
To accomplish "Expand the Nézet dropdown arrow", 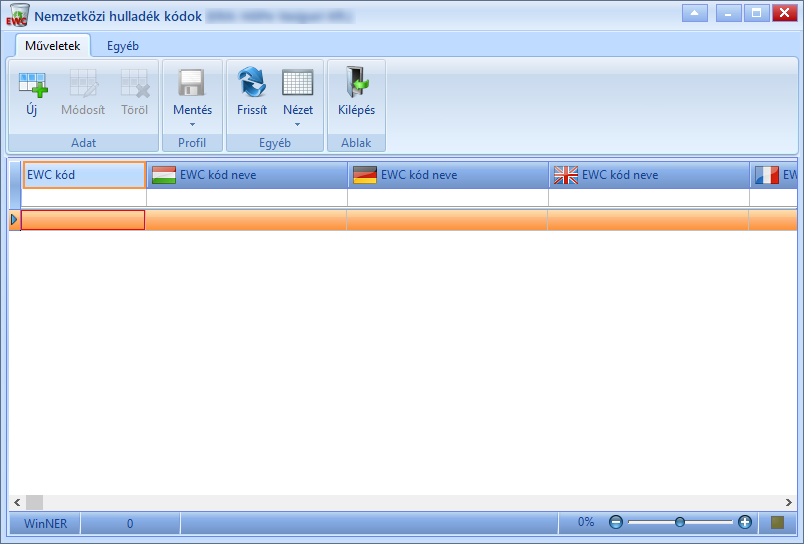I will coord(297,124).
